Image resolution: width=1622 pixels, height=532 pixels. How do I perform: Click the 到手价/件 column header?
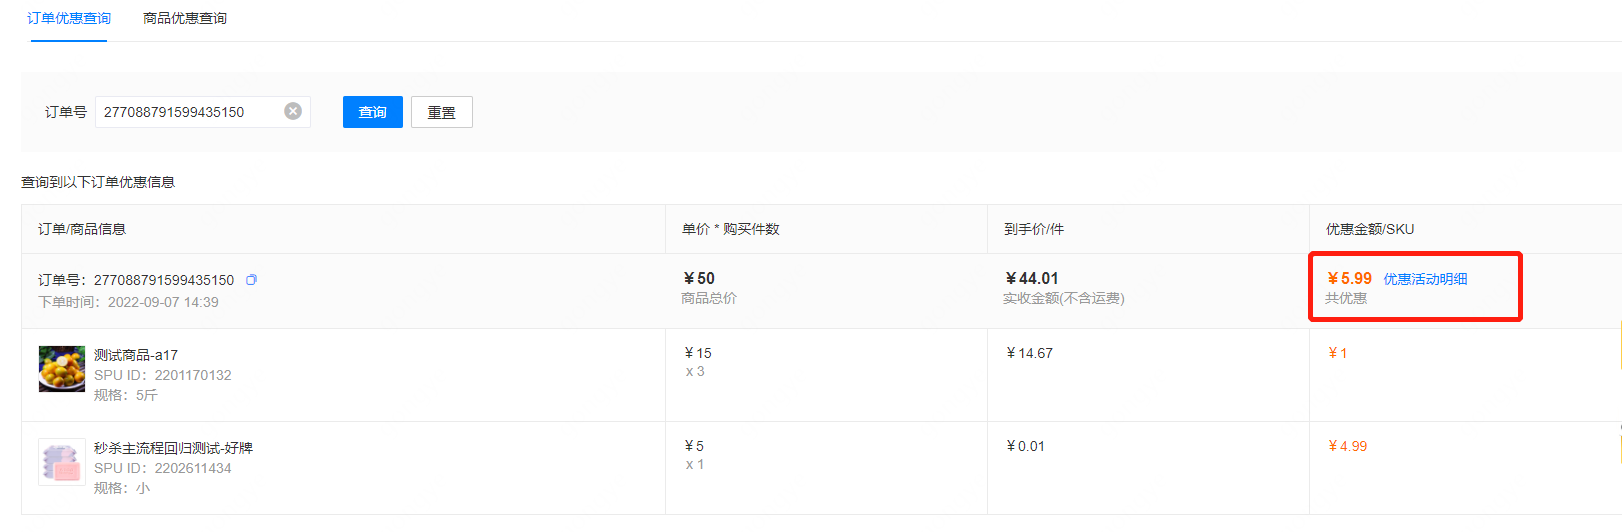[1034, 229]
